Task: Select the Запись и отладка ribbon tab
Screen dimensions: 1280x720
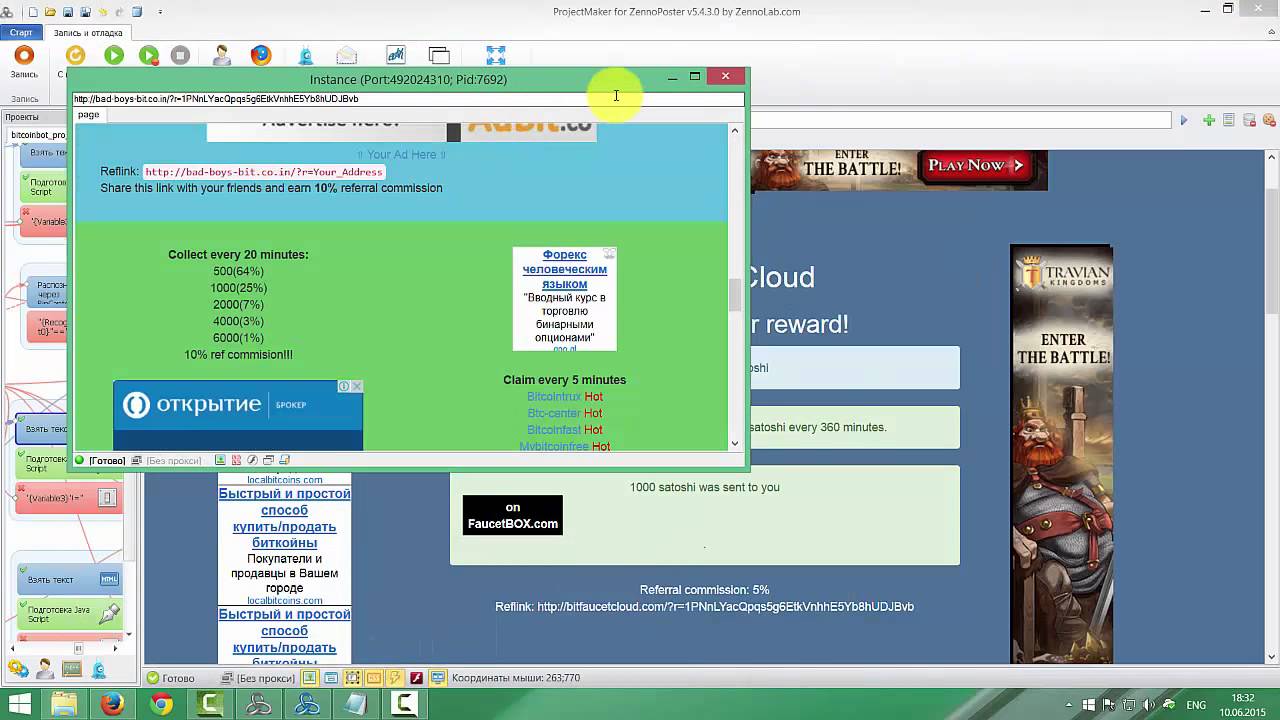Action: point(88,33)
